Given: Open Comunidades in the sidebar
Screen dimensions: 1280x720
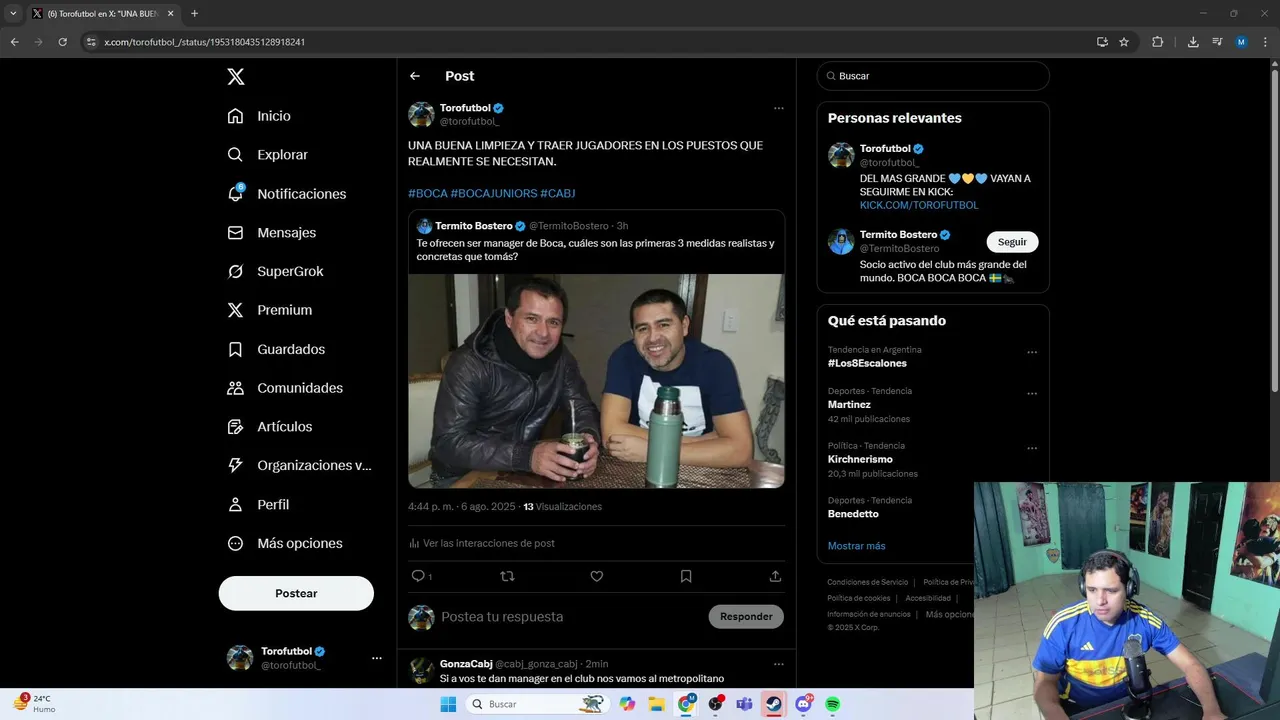Looking at the screenshot, I should click(285, 388).
